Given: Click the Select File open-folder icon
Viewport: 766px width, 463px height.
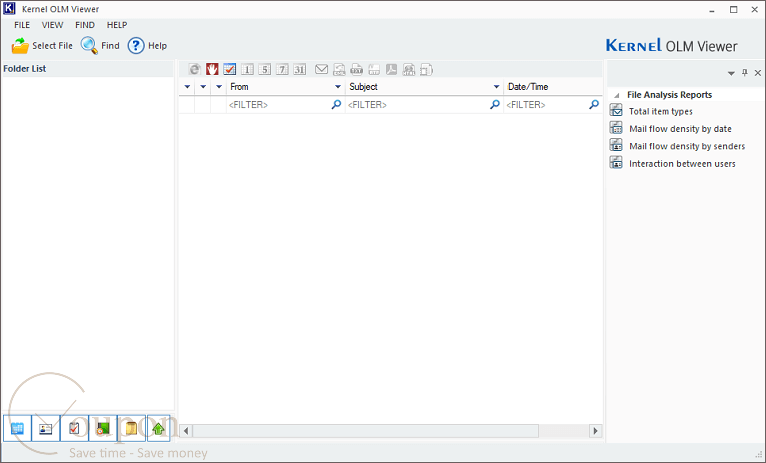Looking at the screenshot, I should click(20, 45).
